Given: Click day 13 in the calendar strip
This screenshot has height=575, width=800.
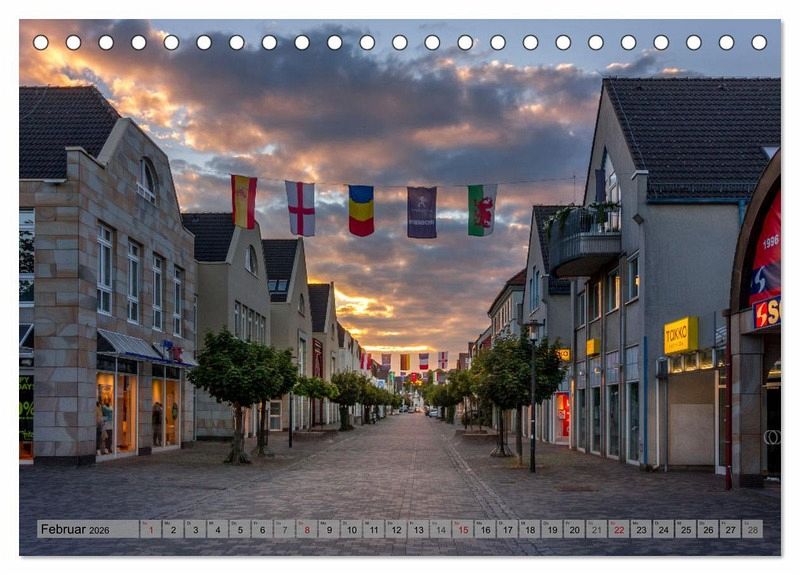Looking at the screenshot, I should click(418, 529).
